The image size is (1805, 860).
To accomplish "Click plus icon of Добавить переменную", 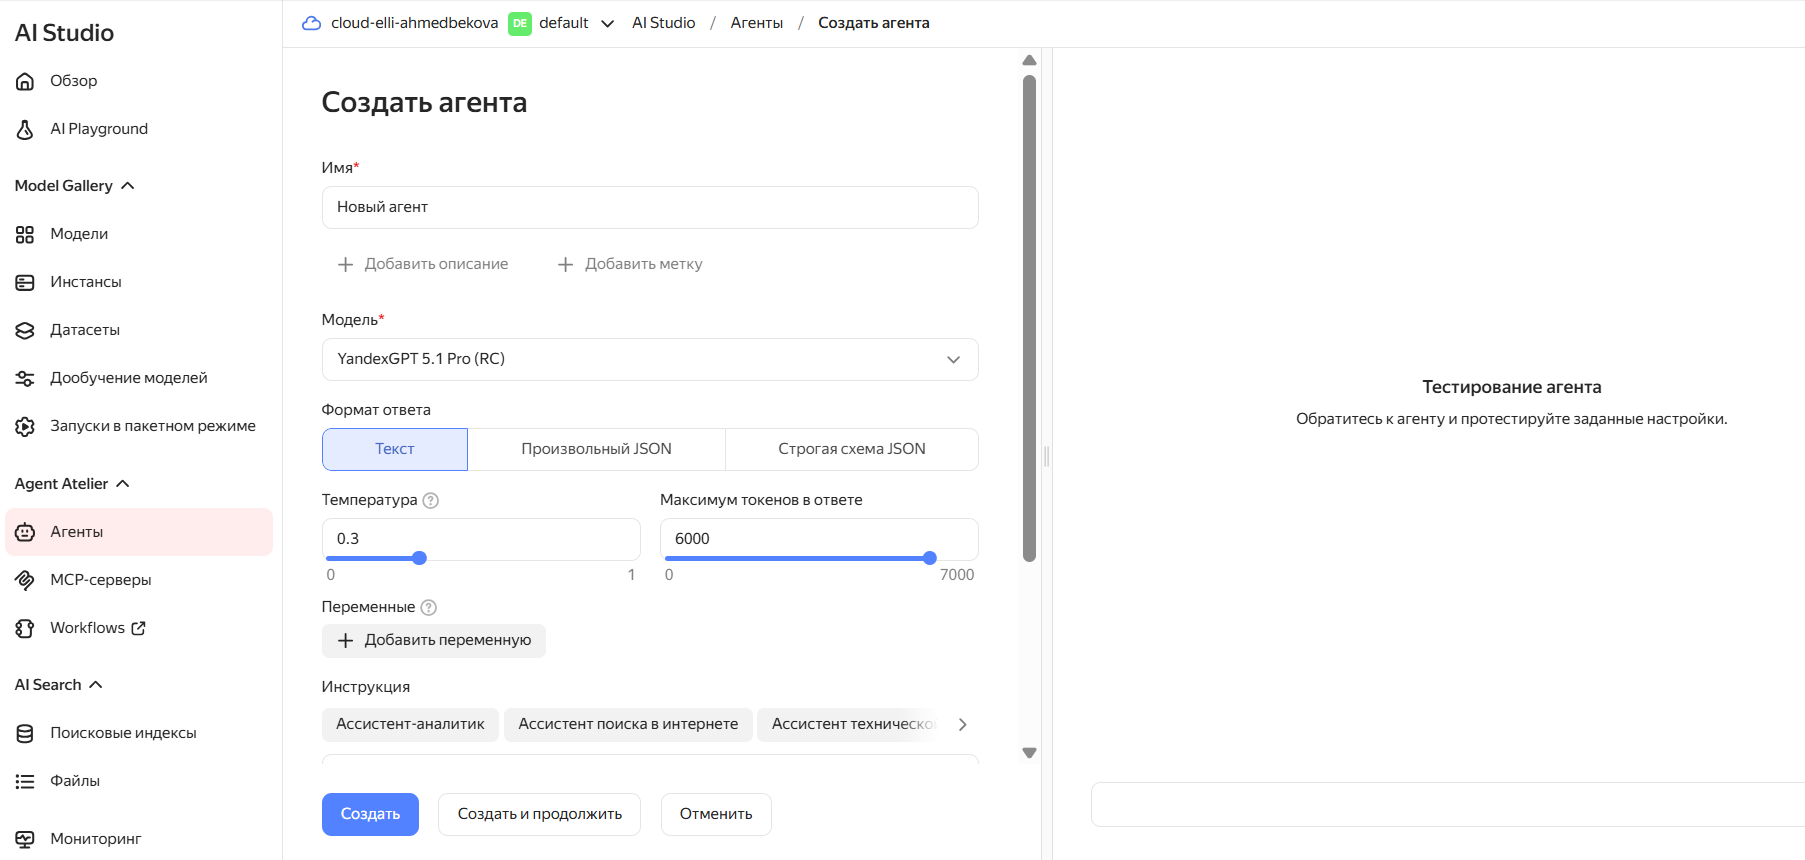I will (345, 640).
